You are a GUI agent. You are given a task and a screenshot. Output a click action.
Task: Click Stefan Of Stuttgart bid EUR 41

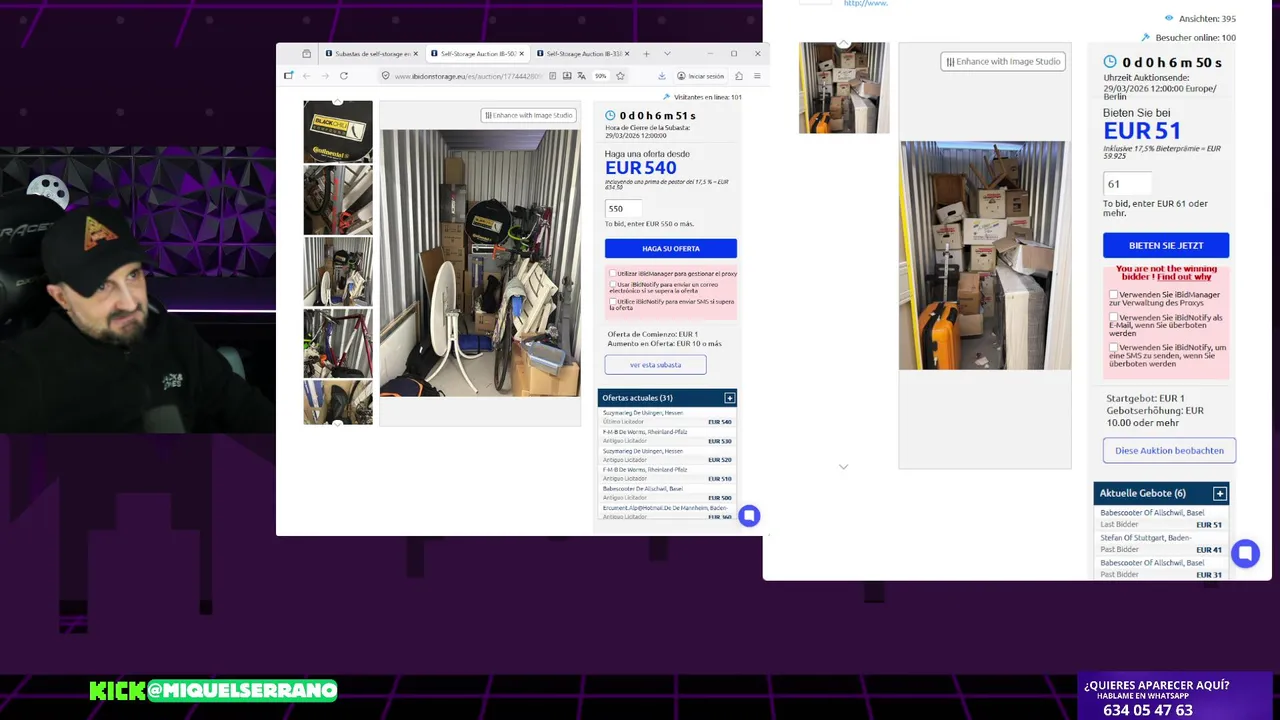point(1160,543)
